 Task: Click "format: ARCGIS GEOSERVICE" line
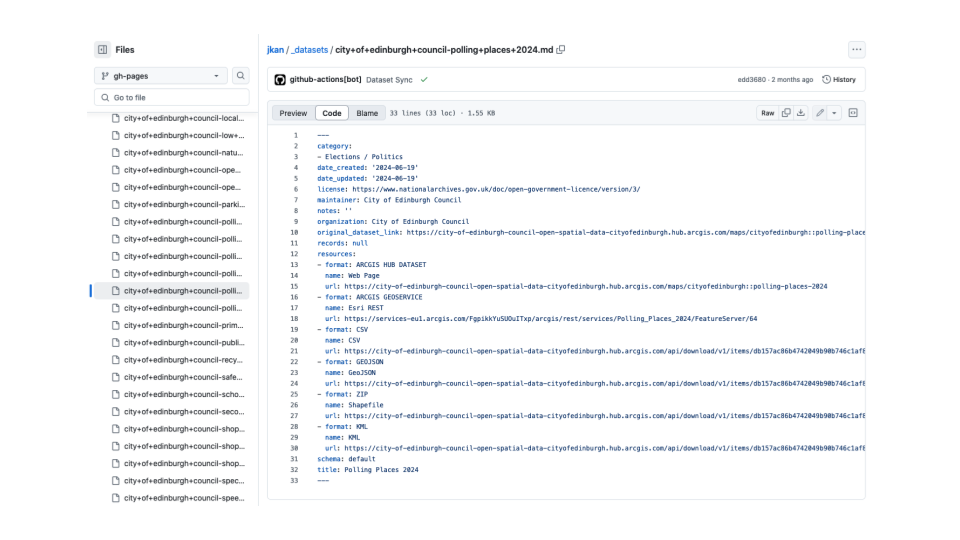coord(370,297)
